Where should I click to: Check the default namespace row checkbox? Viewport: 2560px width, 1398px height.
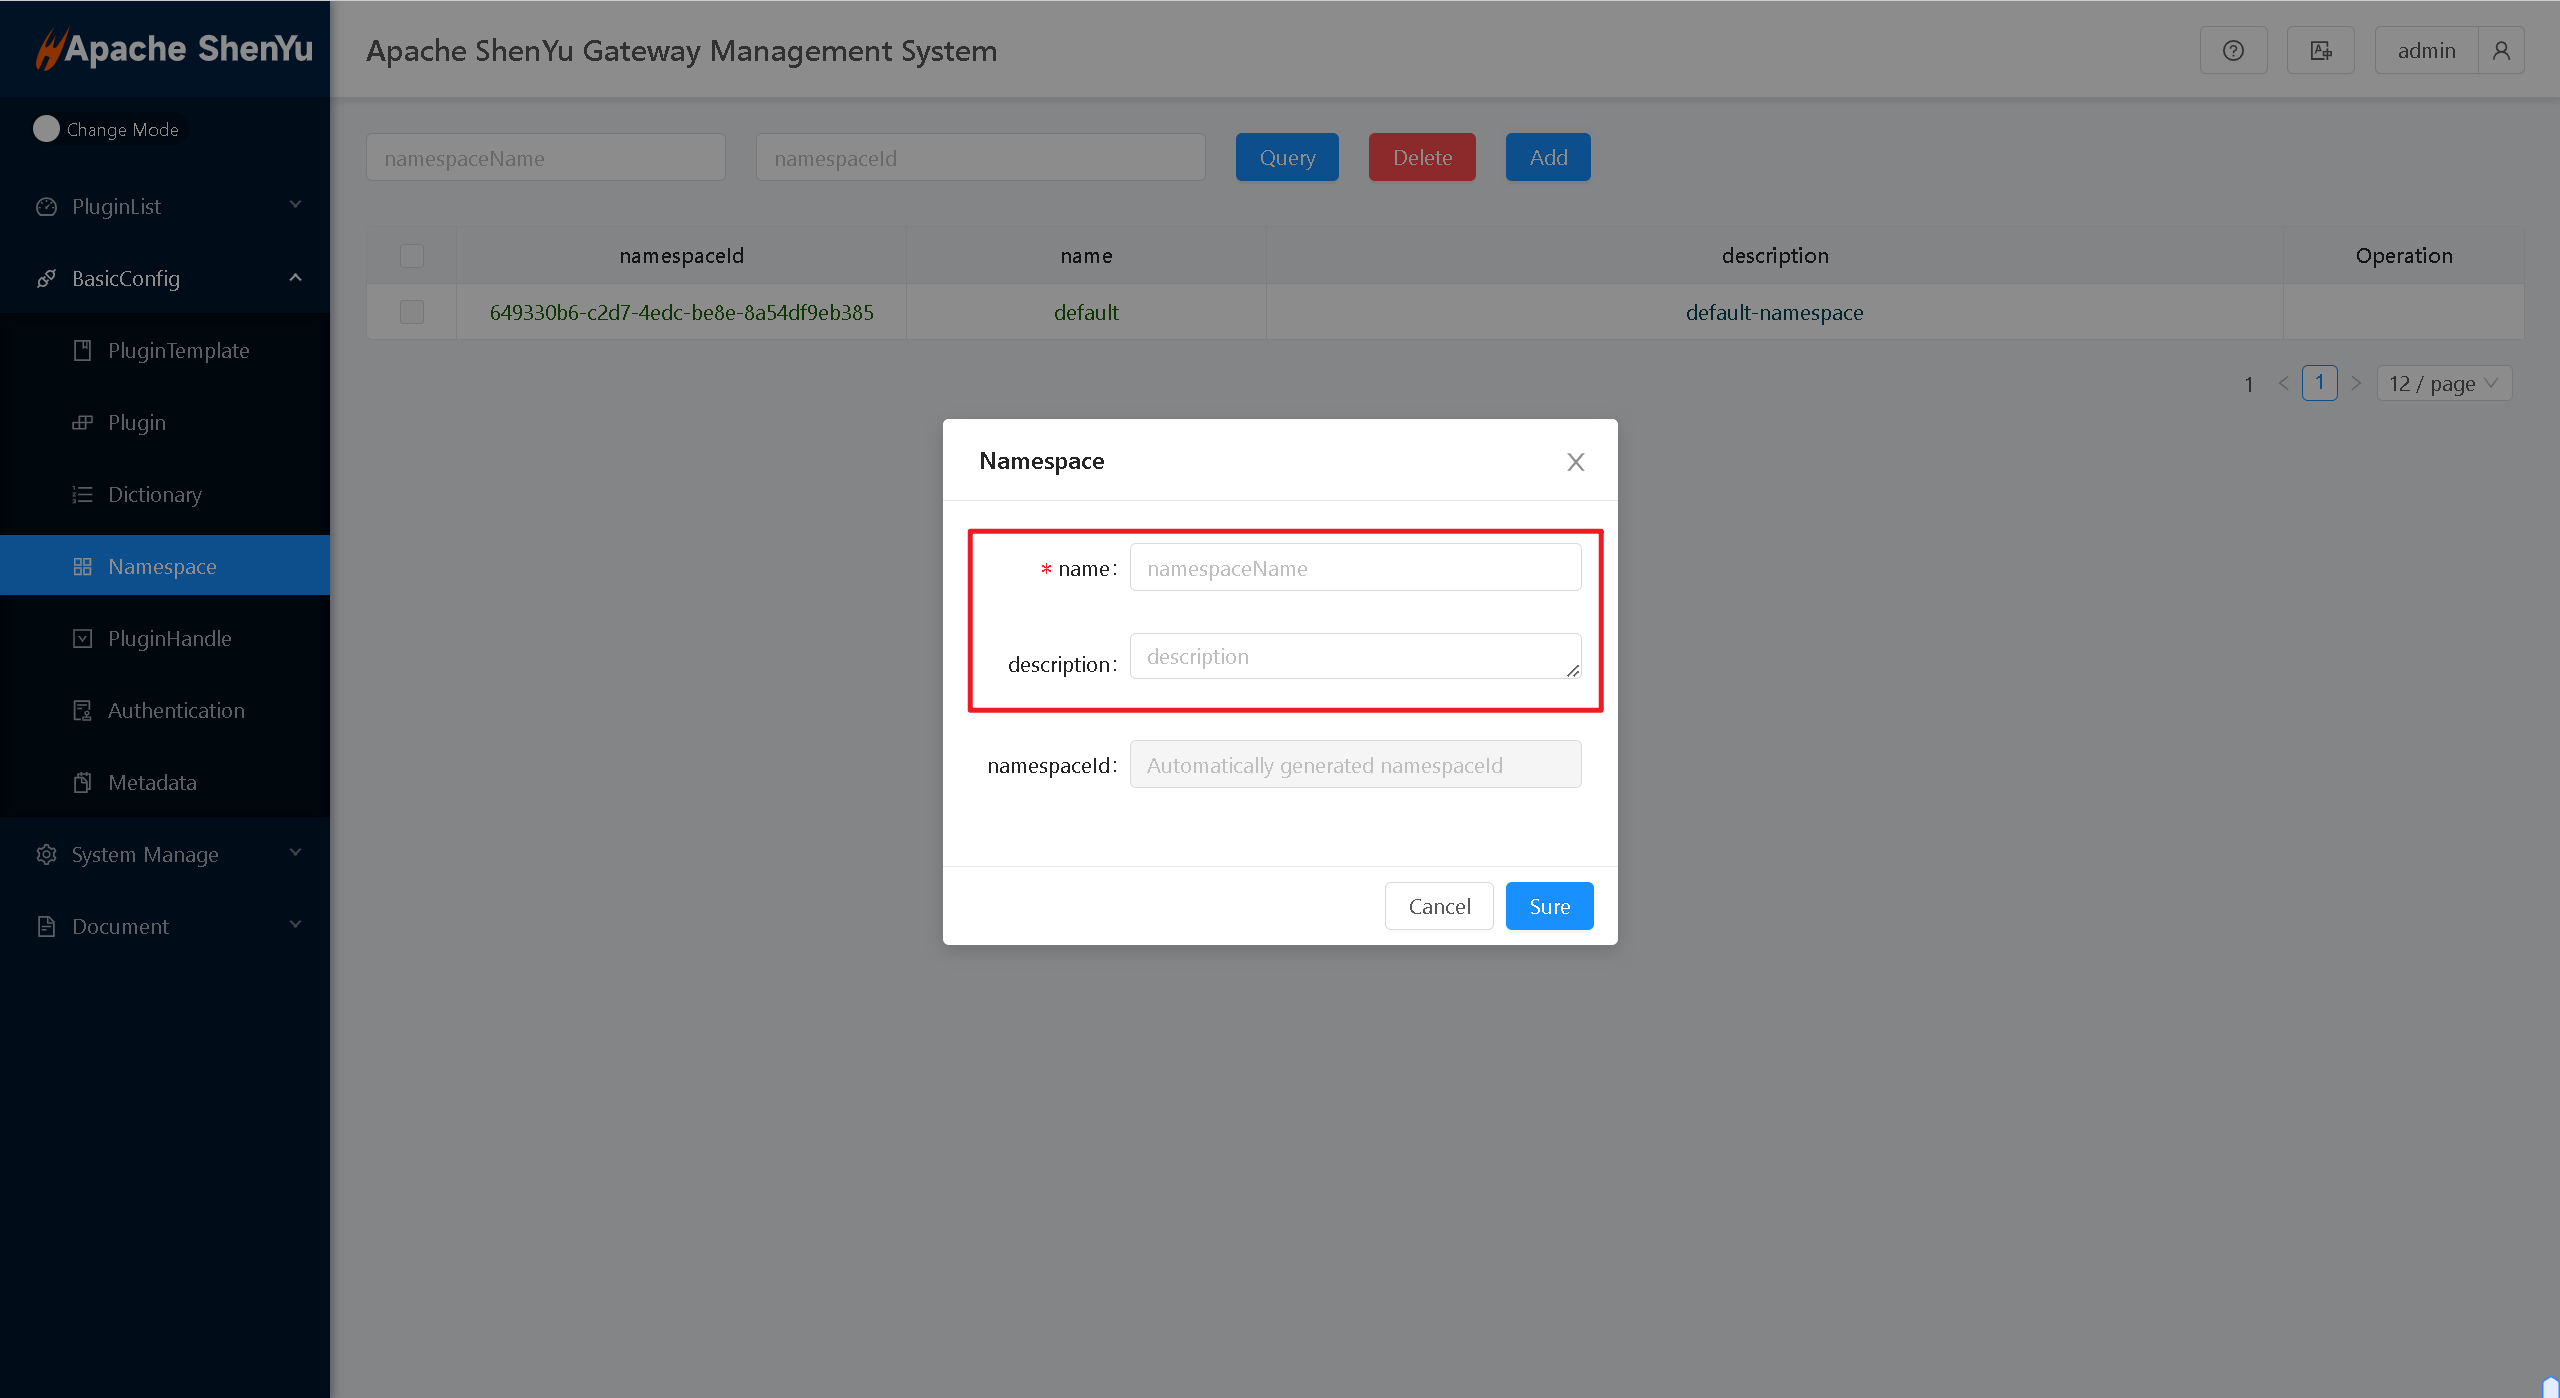(x=411, y=312)
